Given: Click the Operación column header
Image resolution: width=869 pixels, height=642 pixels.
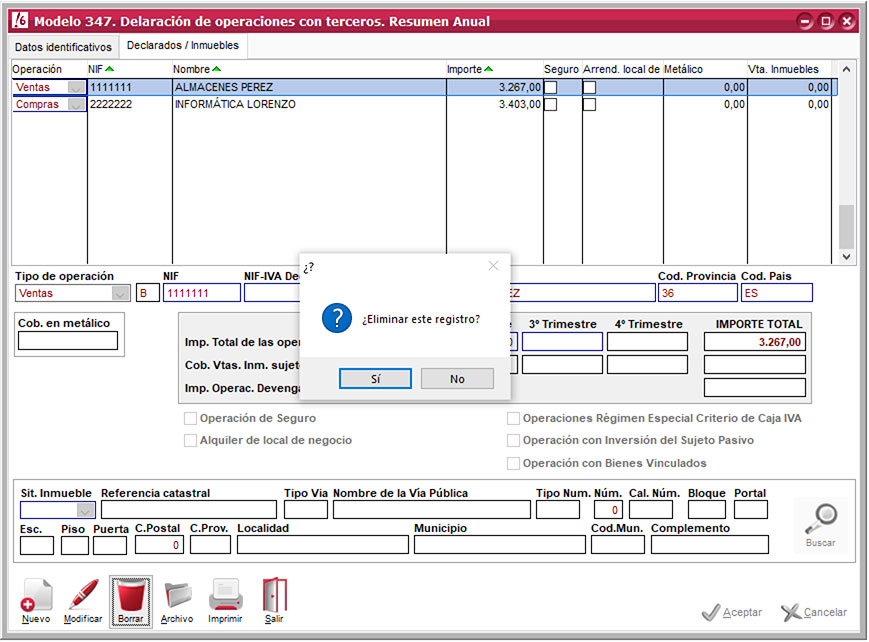Looking at the screenshot, I should point(37,69).
